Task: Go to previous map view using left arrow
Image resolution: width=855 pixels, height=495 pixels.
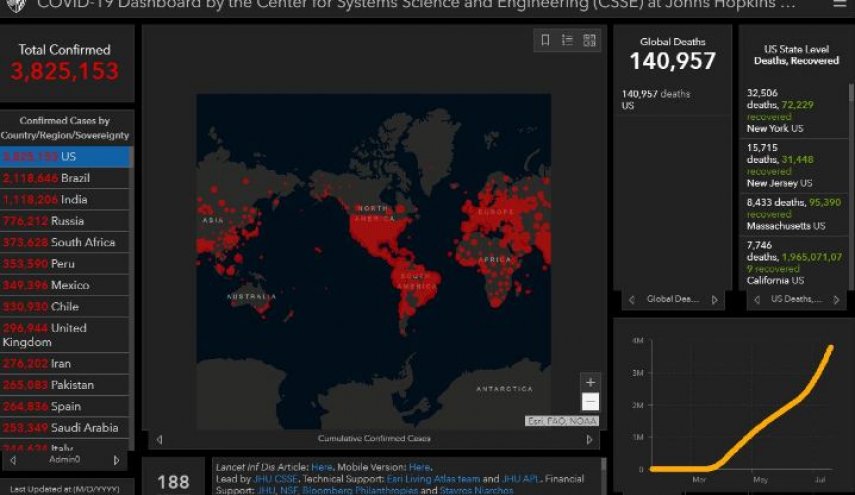Action: (x=159, y=439)
